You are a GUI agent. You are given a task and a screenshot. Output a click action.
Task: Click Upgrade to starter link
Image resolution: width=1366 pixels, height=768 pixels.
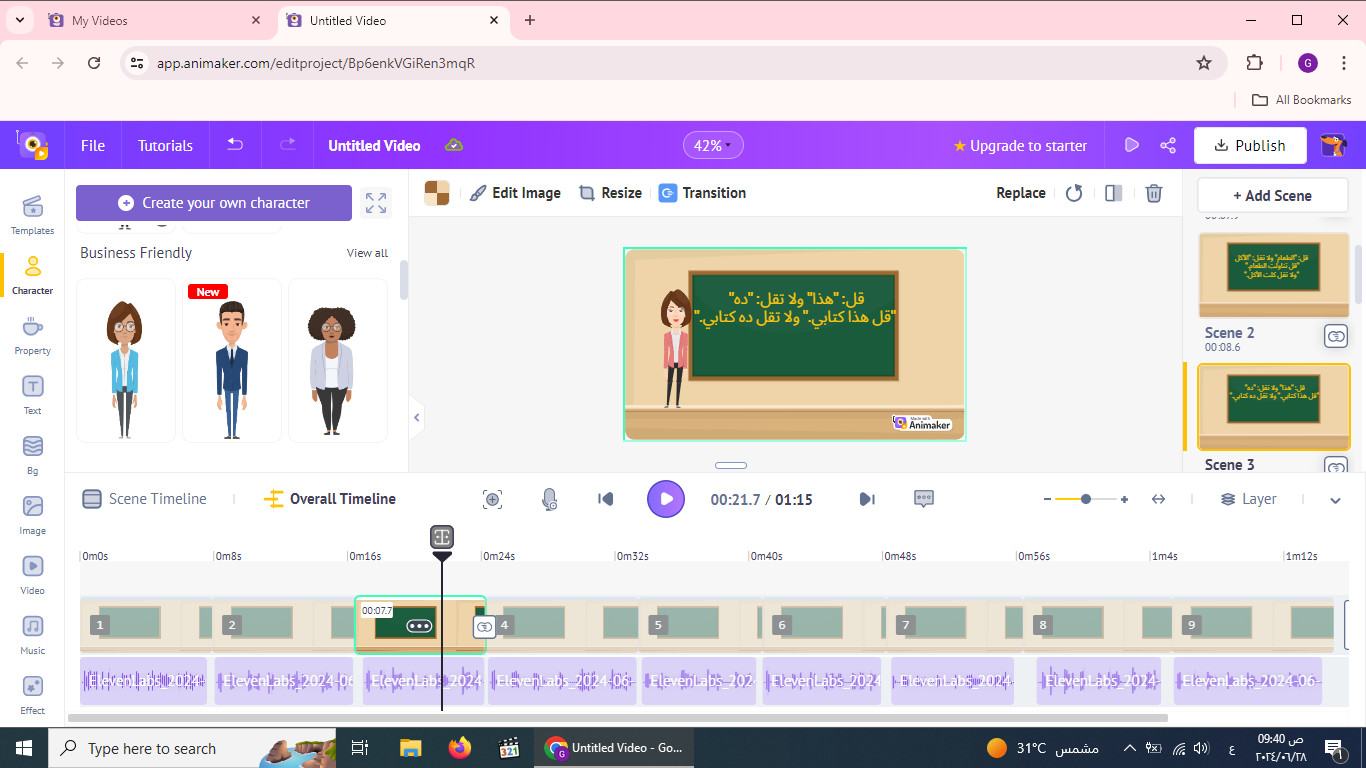point(1020,145)
